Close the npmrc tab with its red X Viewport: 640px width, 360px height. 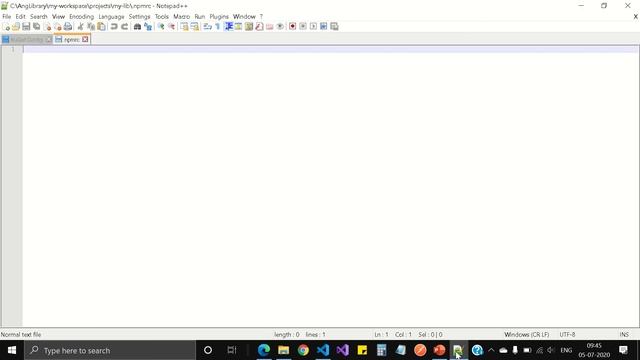pos(85,40)
